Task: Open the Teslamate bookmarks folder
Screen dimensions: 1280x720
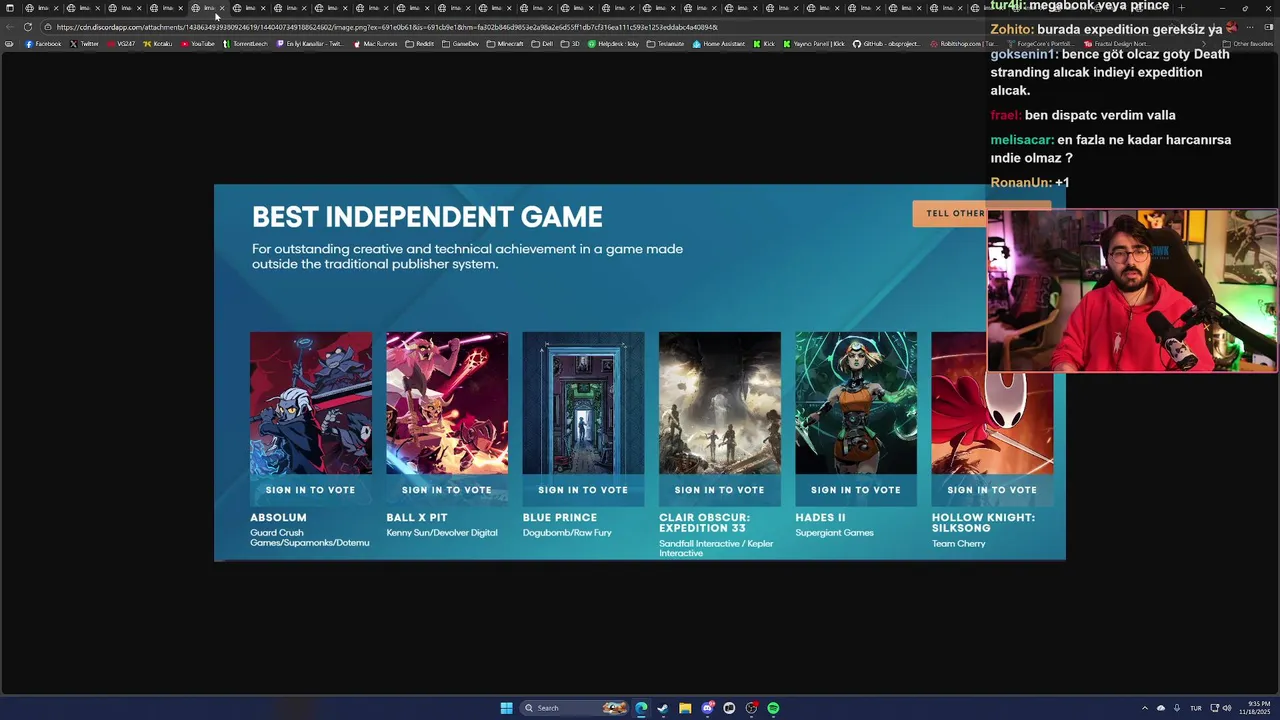Action: [666, 44]
